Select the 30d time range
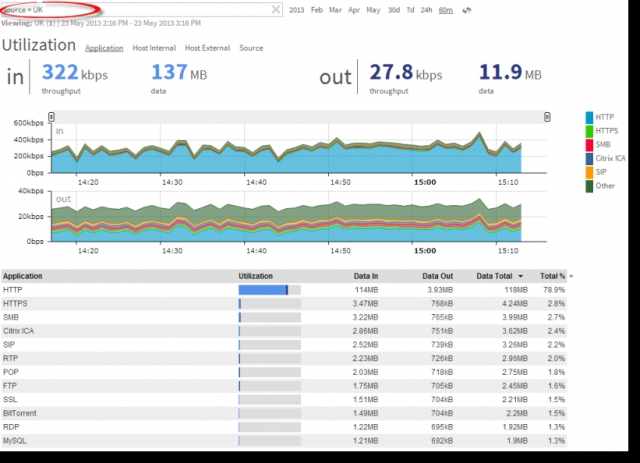The height and width of the screenshot is (463, 640). (394, 10)
